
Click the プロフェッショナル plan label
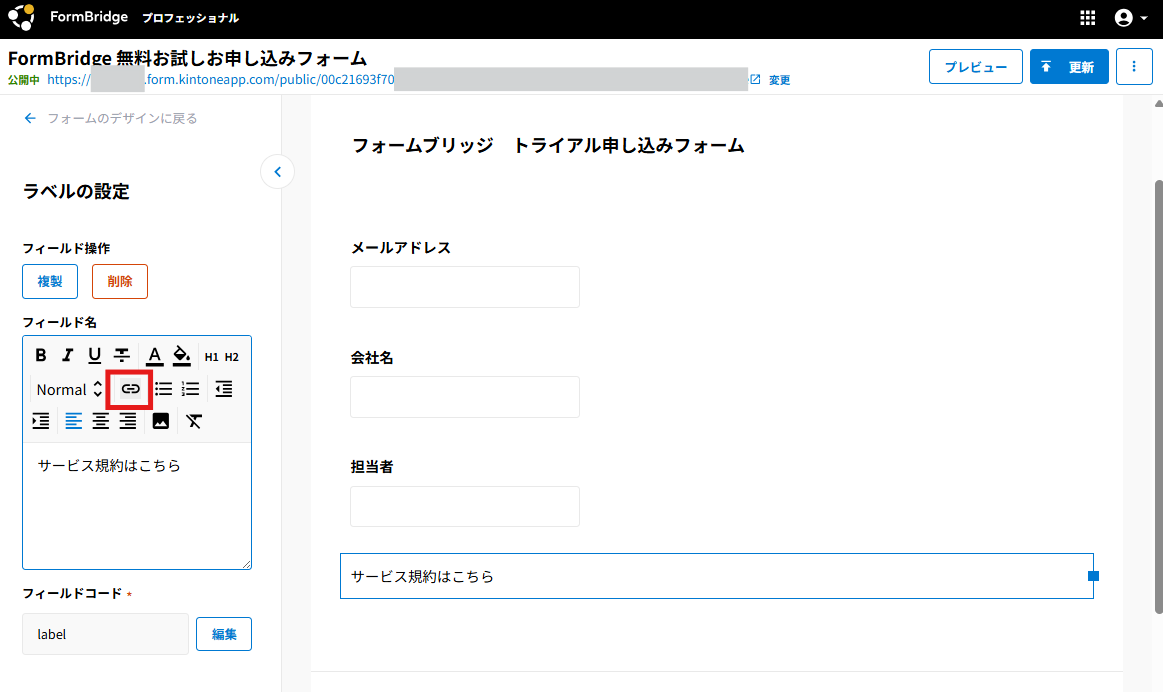tap(190, 18)
